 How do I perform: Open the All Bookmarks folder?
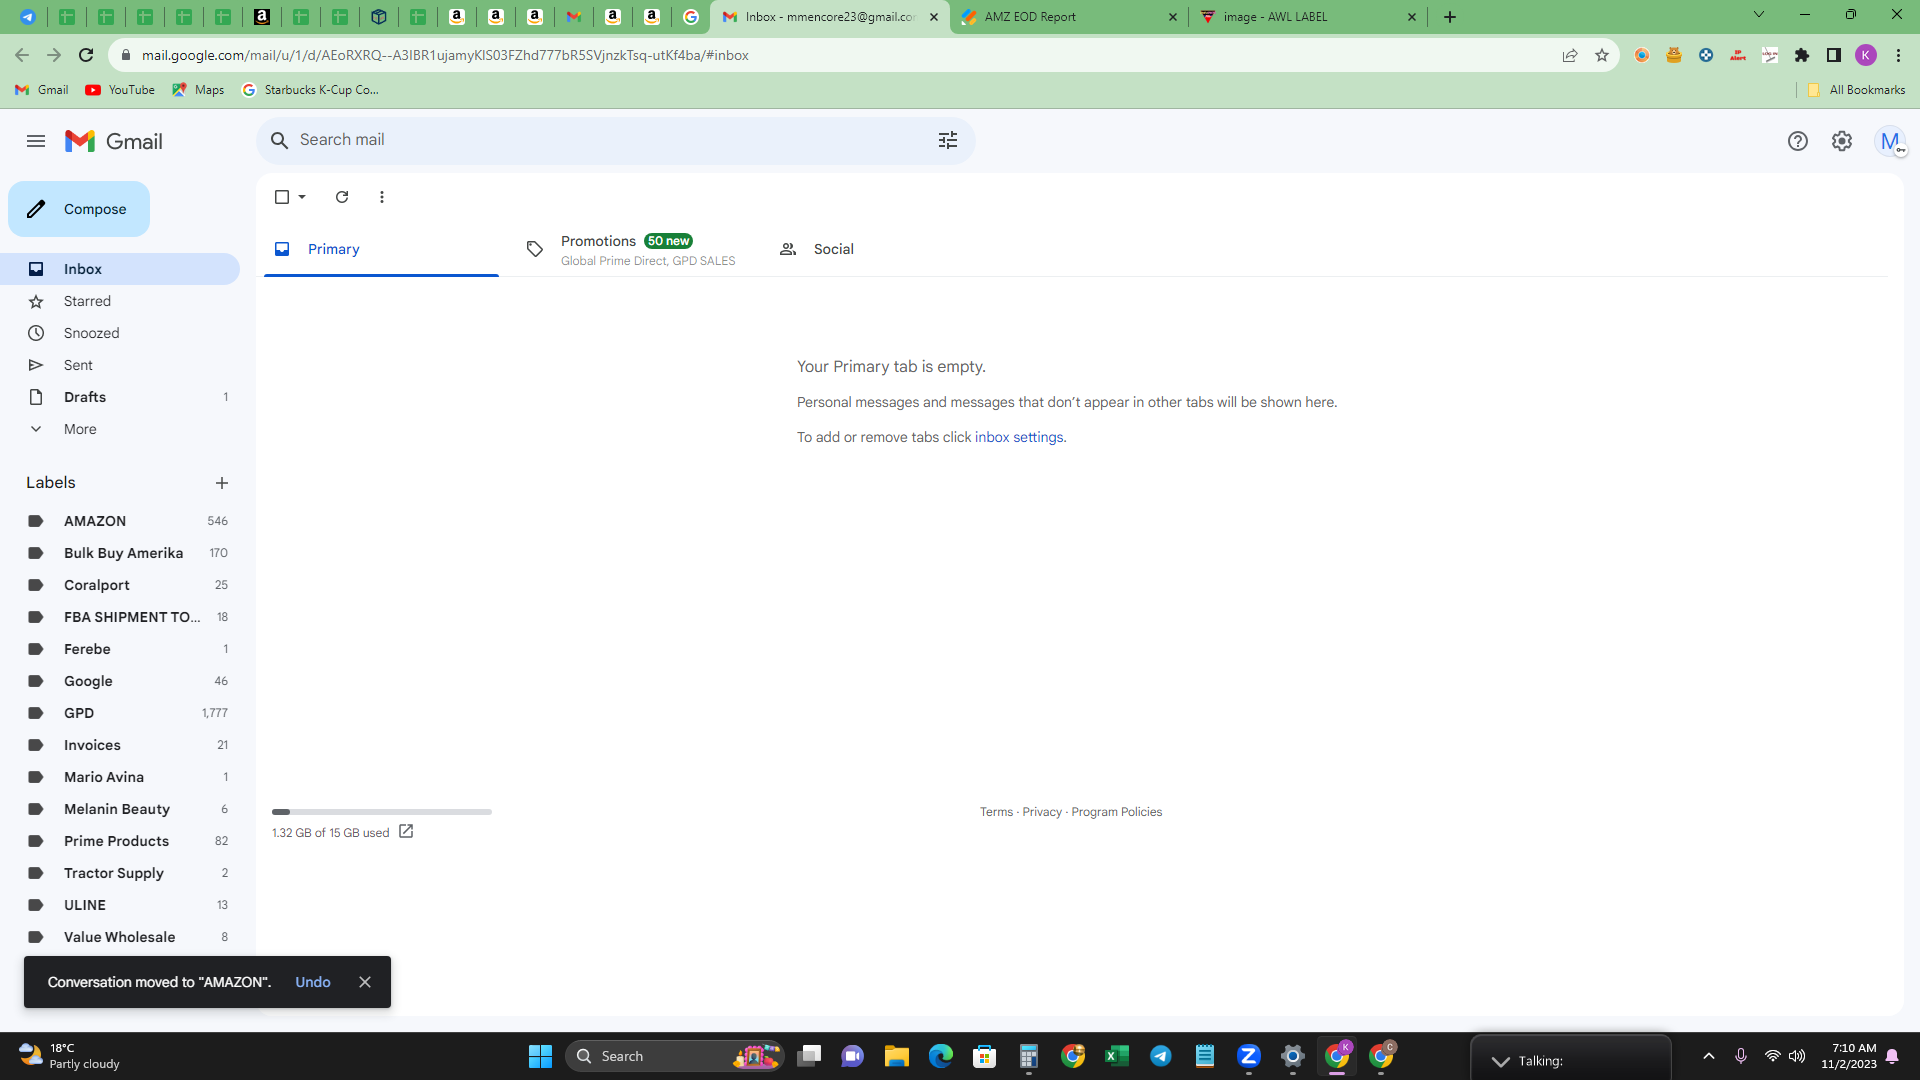(x=1856, y=90)
